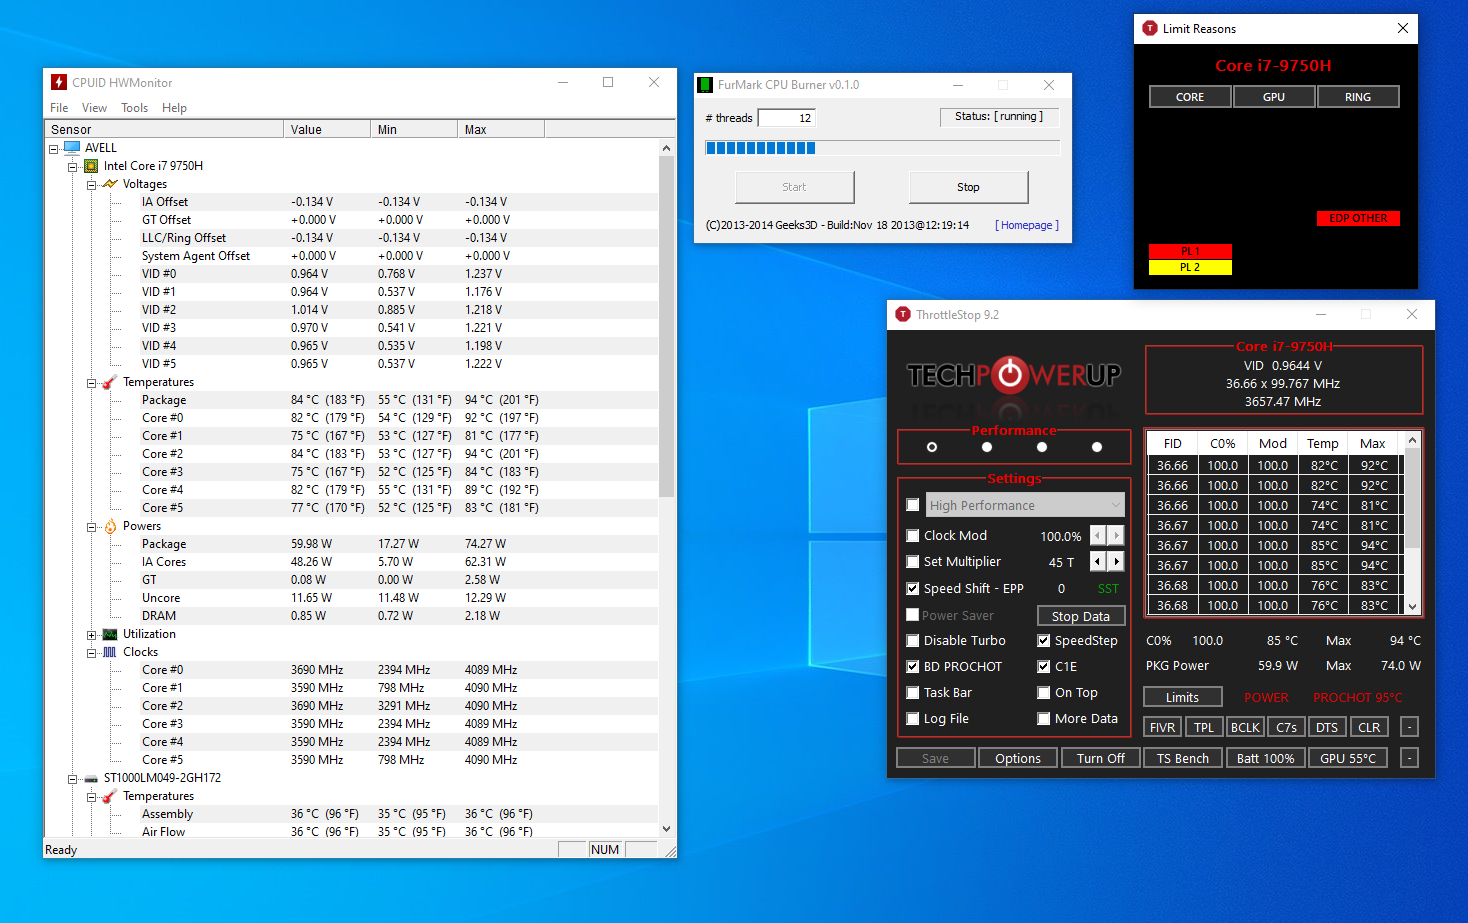Click Turn Off in ThrottleStop
The image size is (1468, 923).
pos(1100,758)
